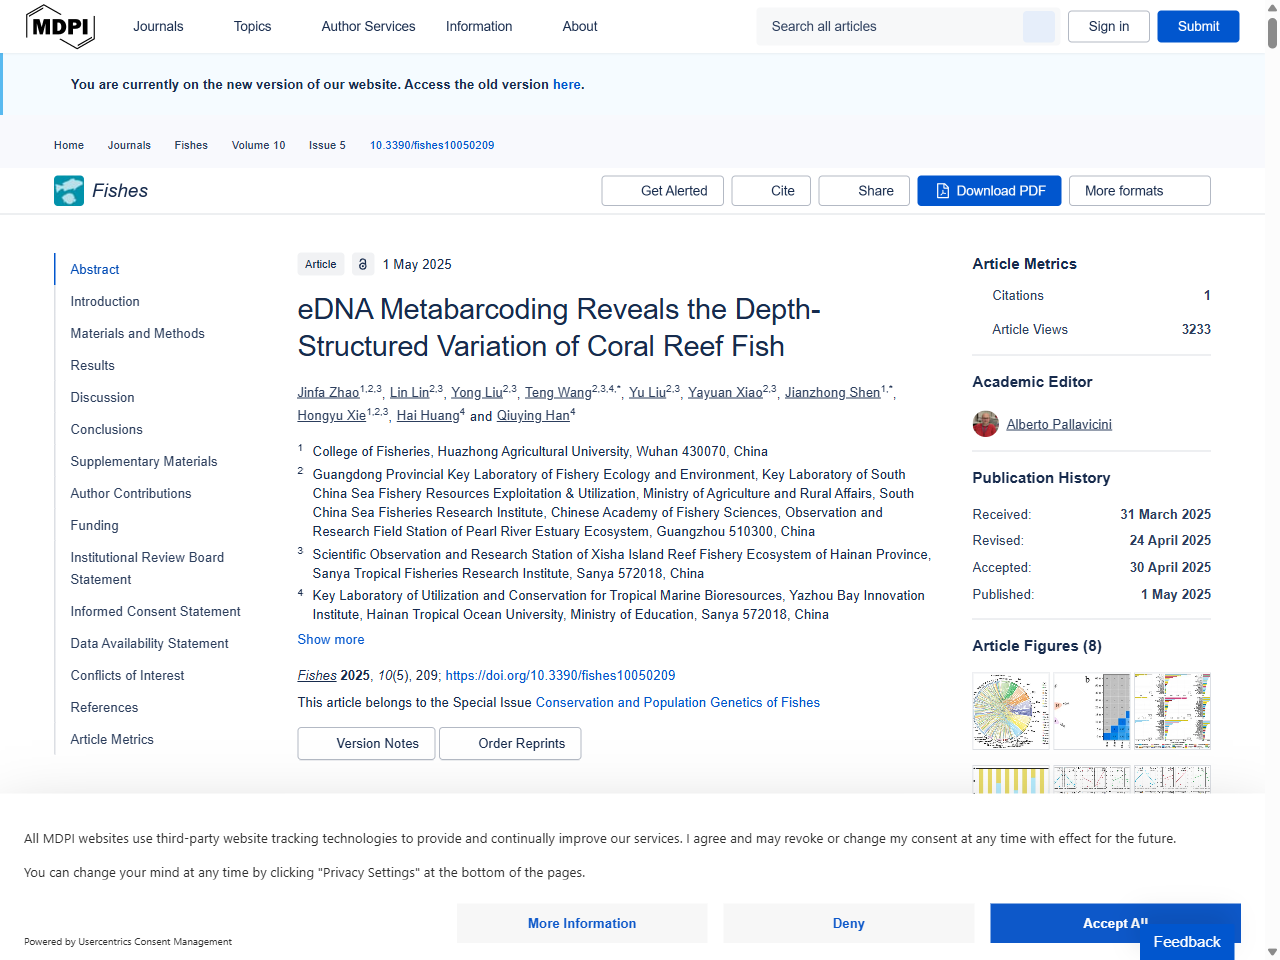Image resolution: width=1280 pixels, height=960 pixels.
Task: Click the Fishes journal logo icon
Action: point(68,190)
